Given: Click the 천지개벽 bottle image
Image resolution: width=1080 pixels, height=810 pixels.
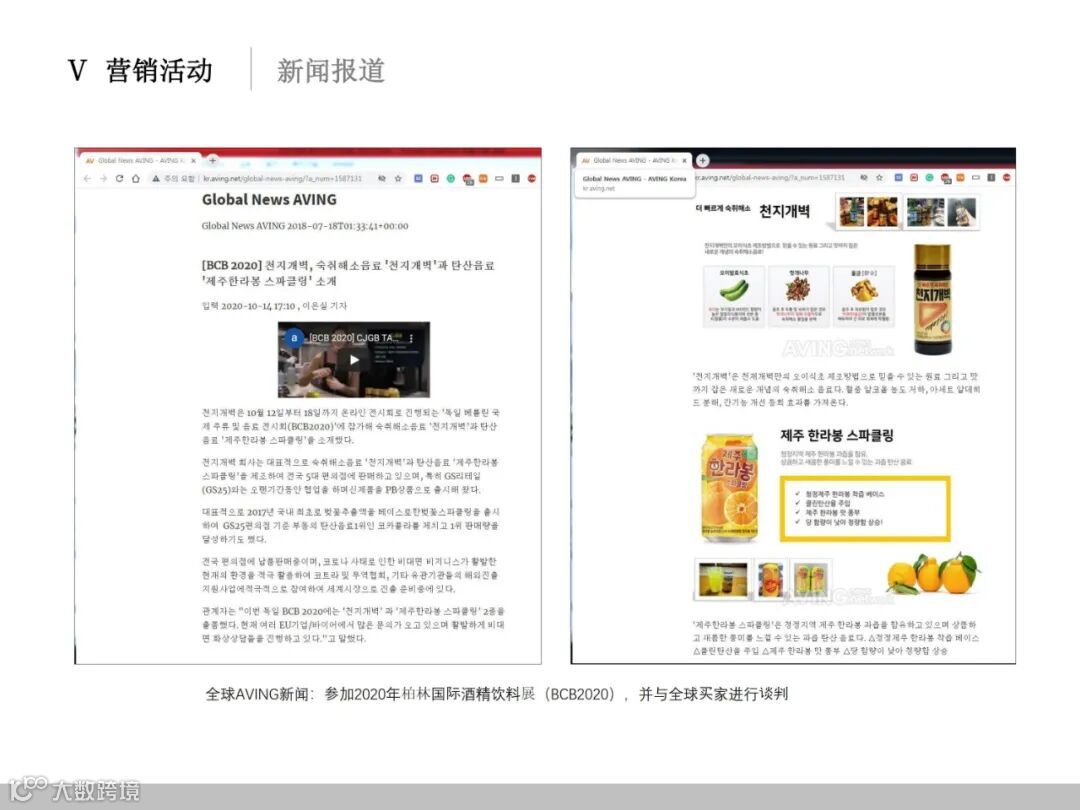Looking at the screenshot, I should 933,300.
